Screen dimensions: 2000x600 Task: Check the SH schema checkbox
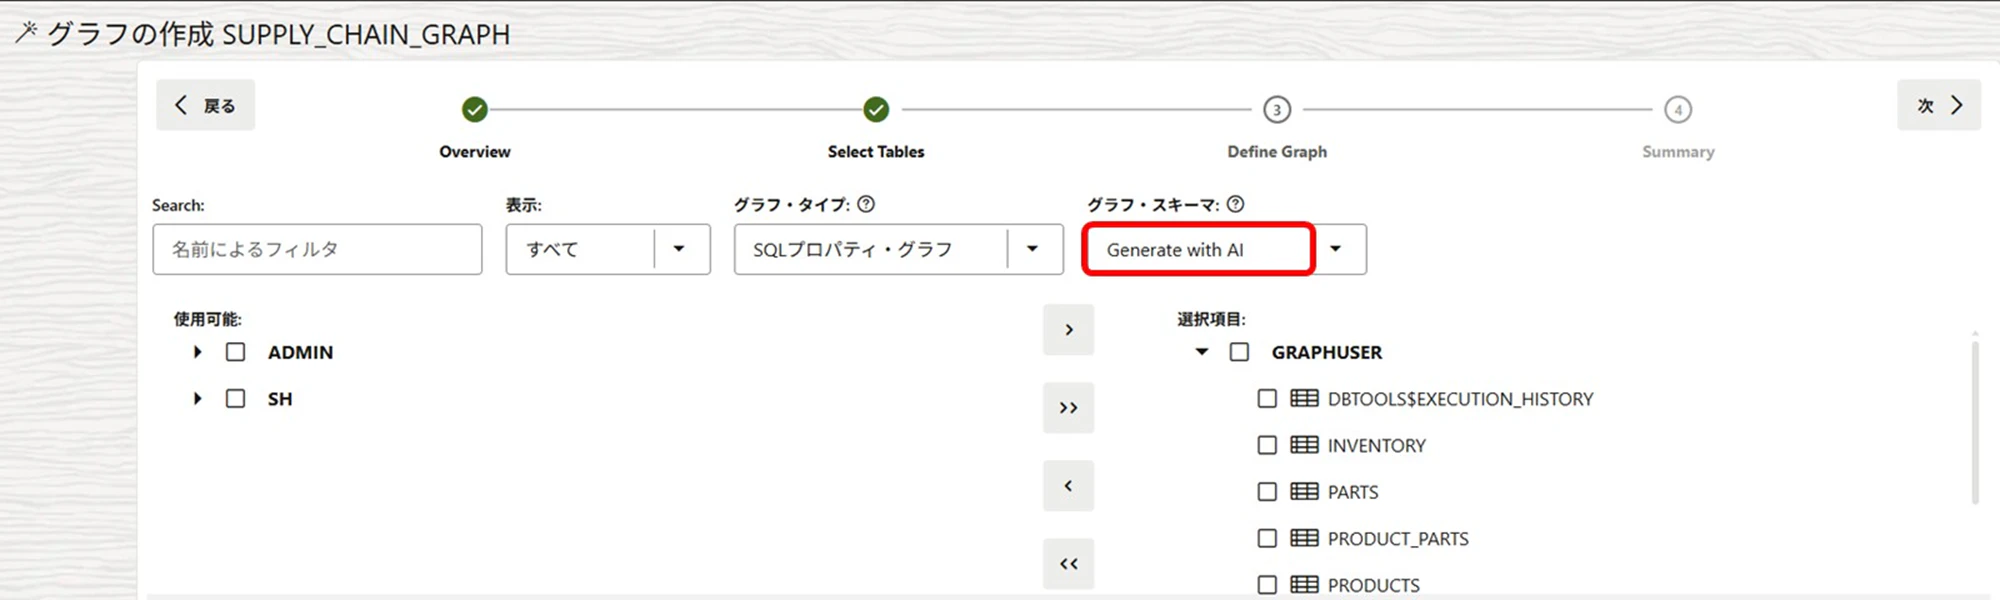(235, 398)
